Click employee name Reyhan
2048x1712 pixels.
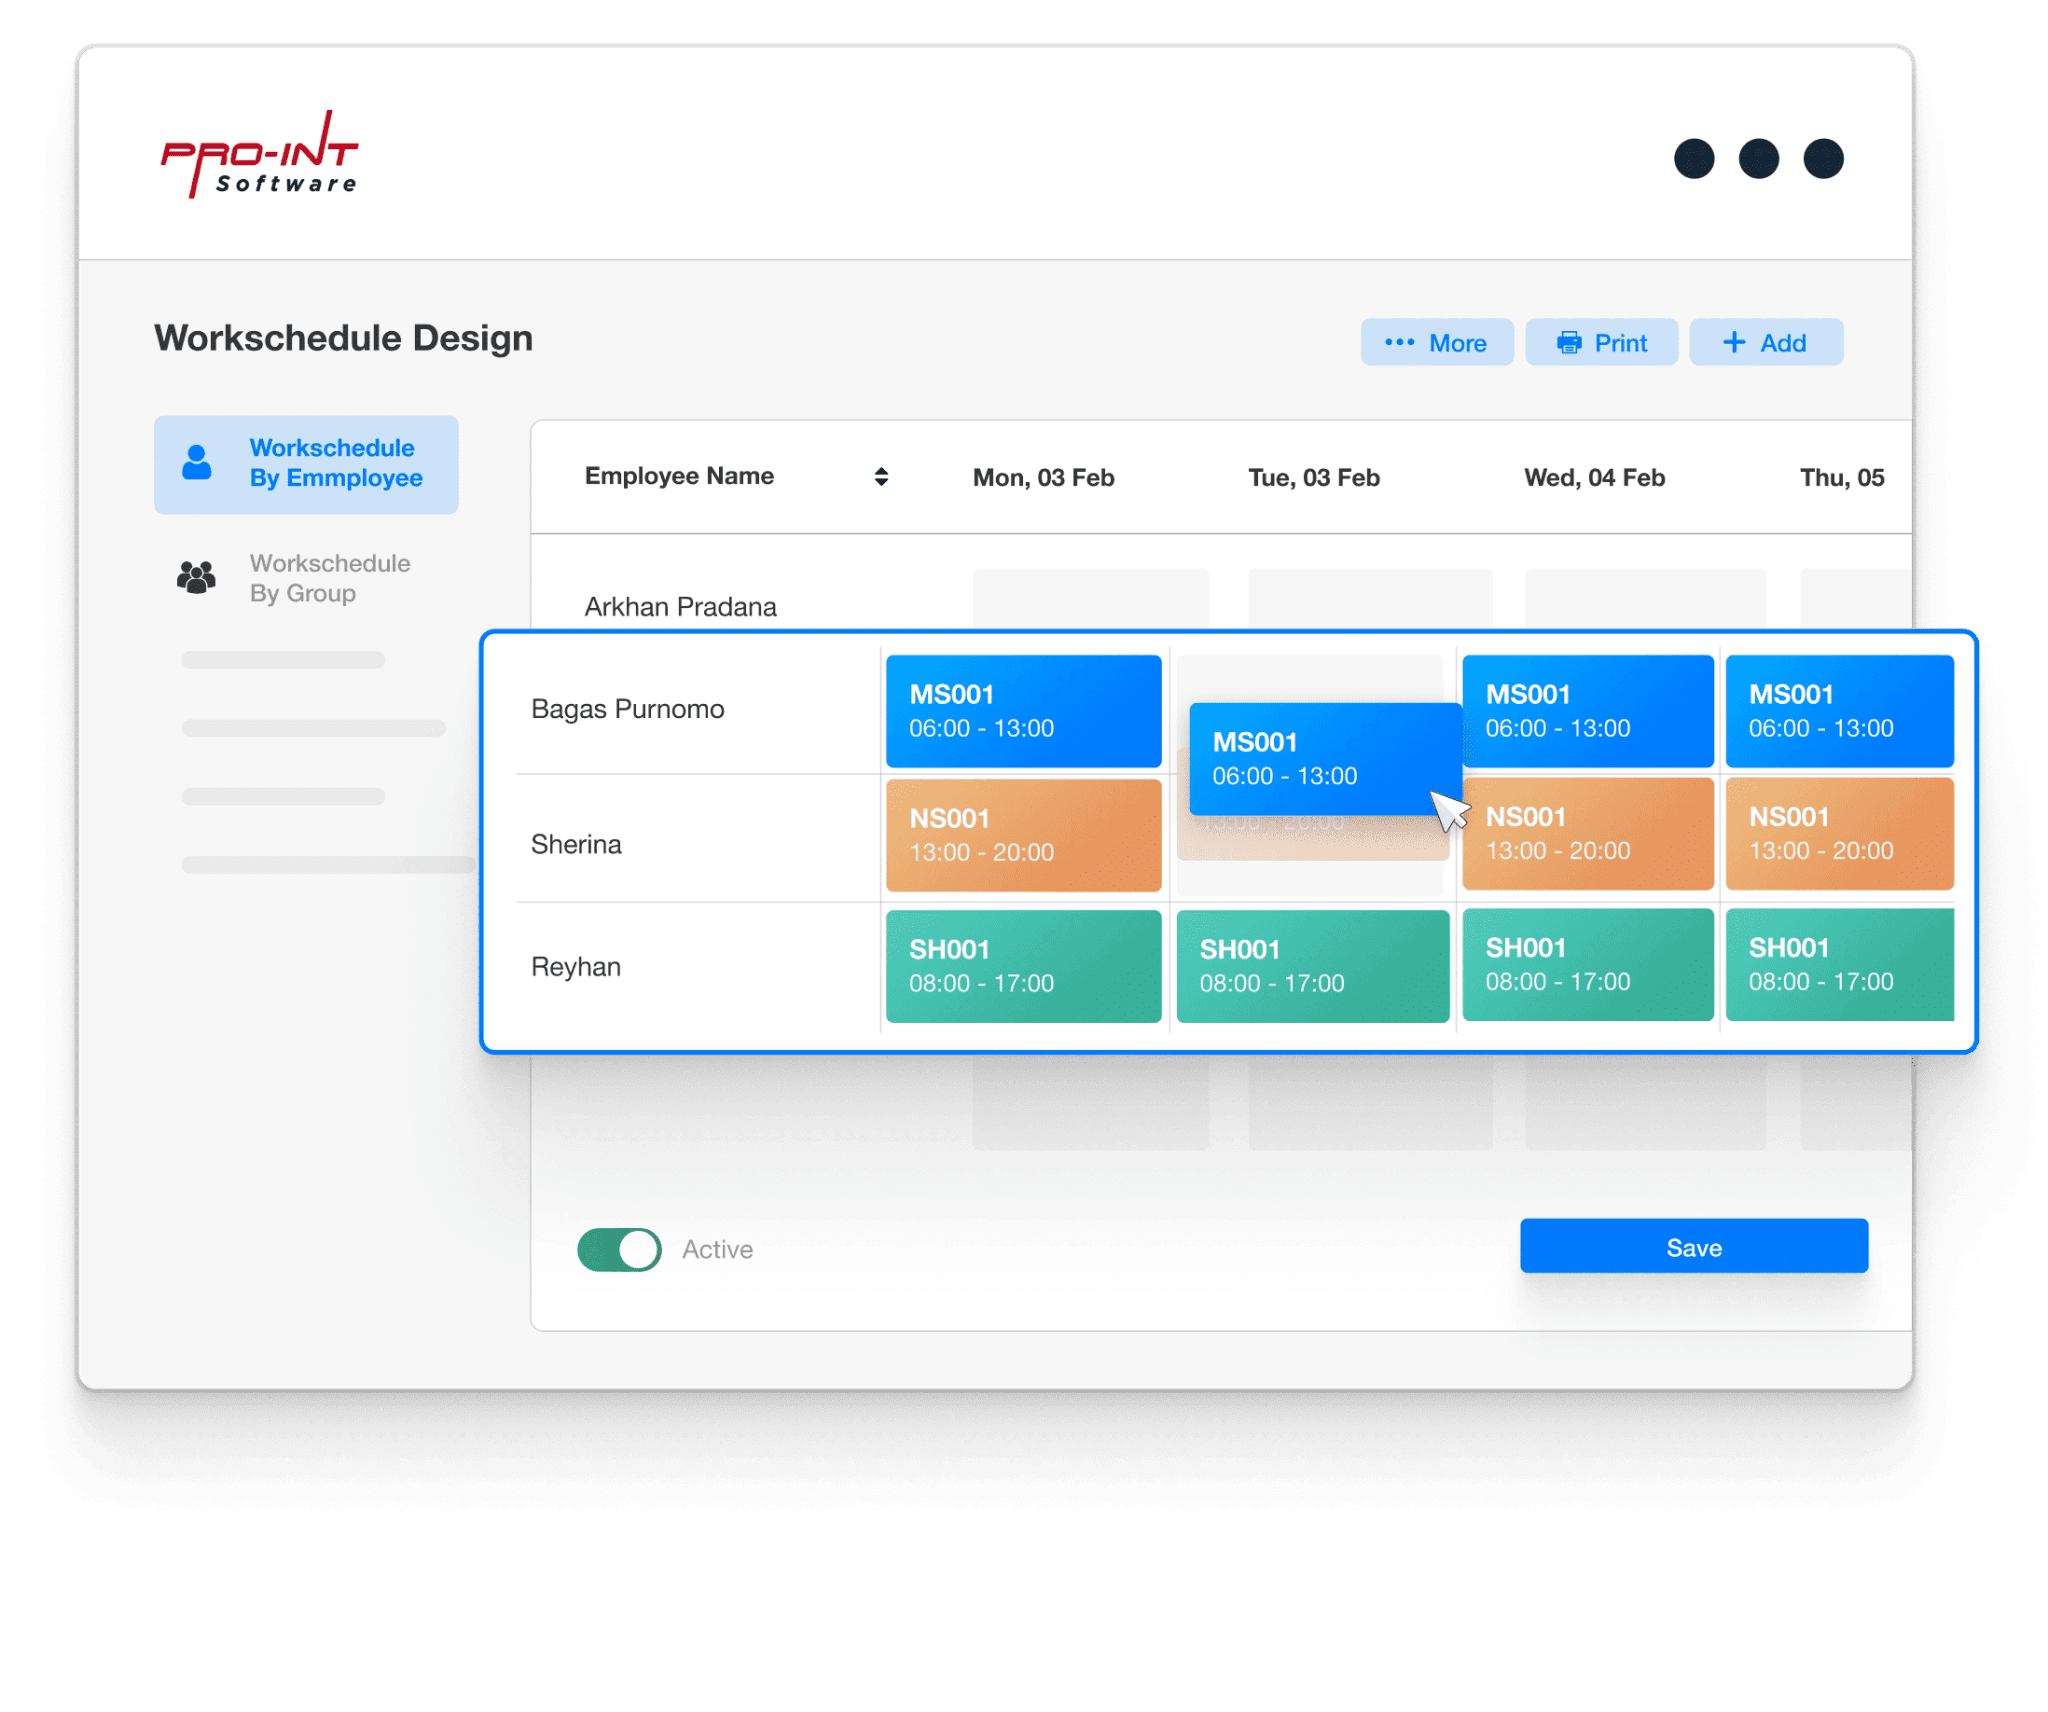pyautogui.click(x=575, y=967)
